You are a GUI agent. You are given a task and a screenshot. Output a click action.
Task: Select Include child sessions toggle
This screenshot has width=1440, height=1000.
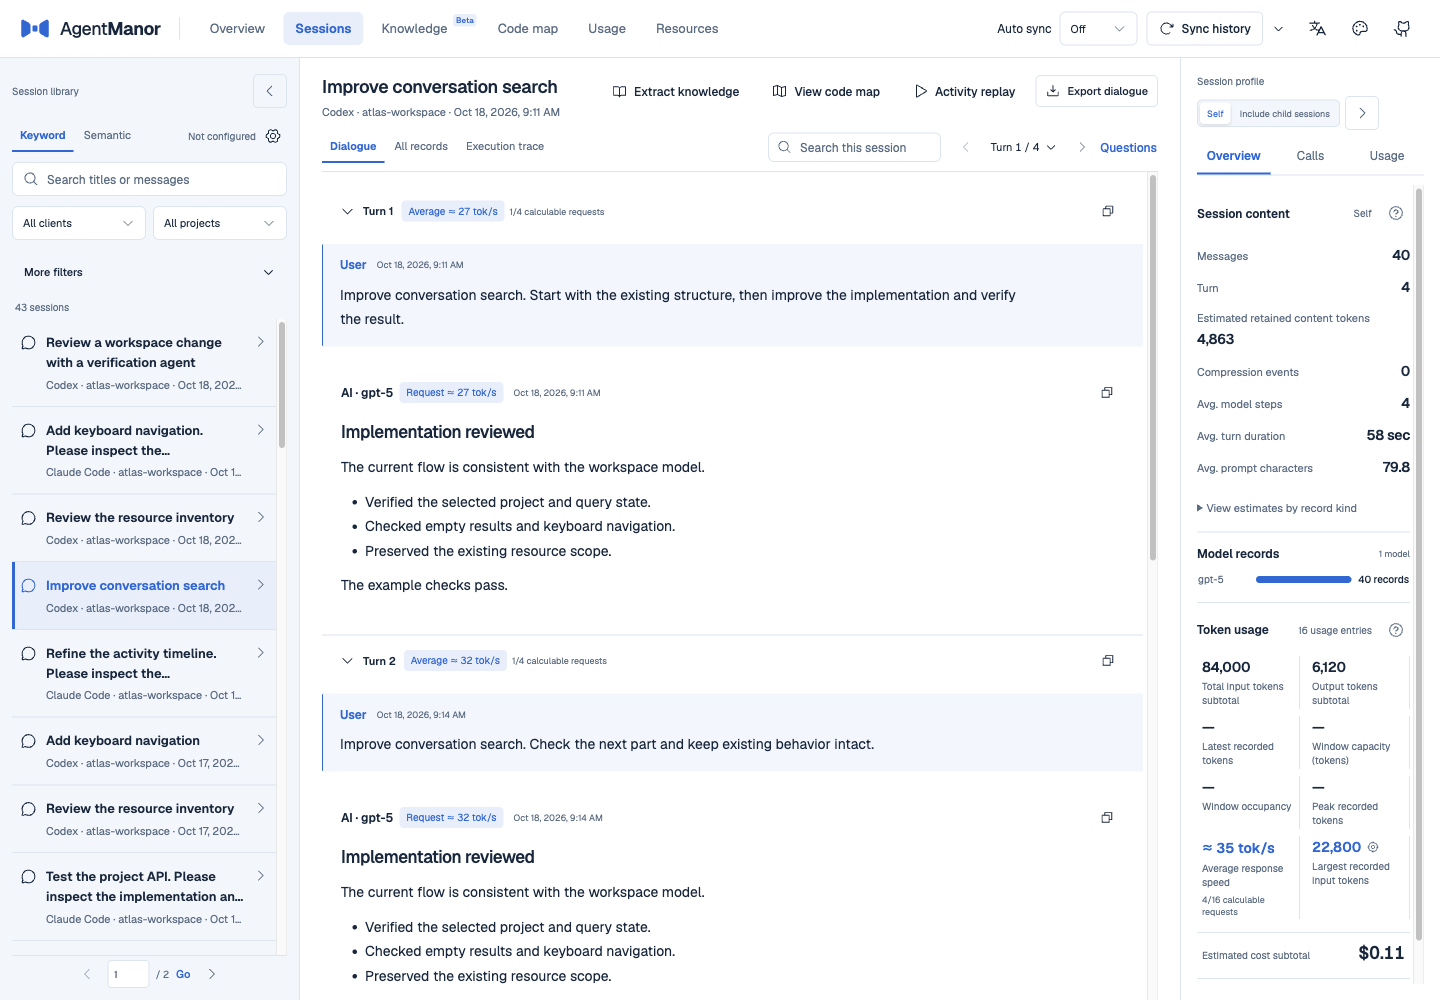pos(1285,114)
